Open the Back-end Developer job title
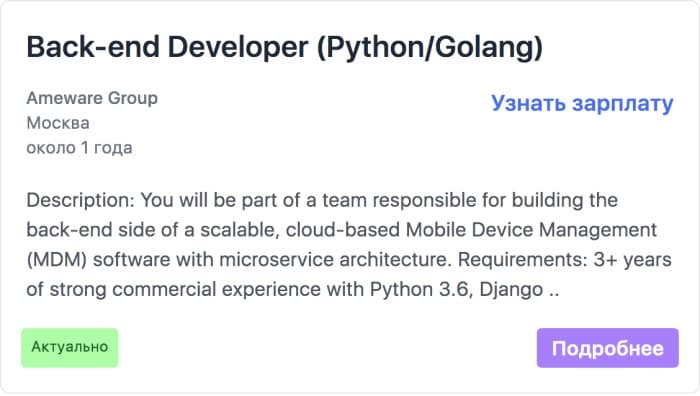The height and width of the screenshot is (396, 700). 167,47
